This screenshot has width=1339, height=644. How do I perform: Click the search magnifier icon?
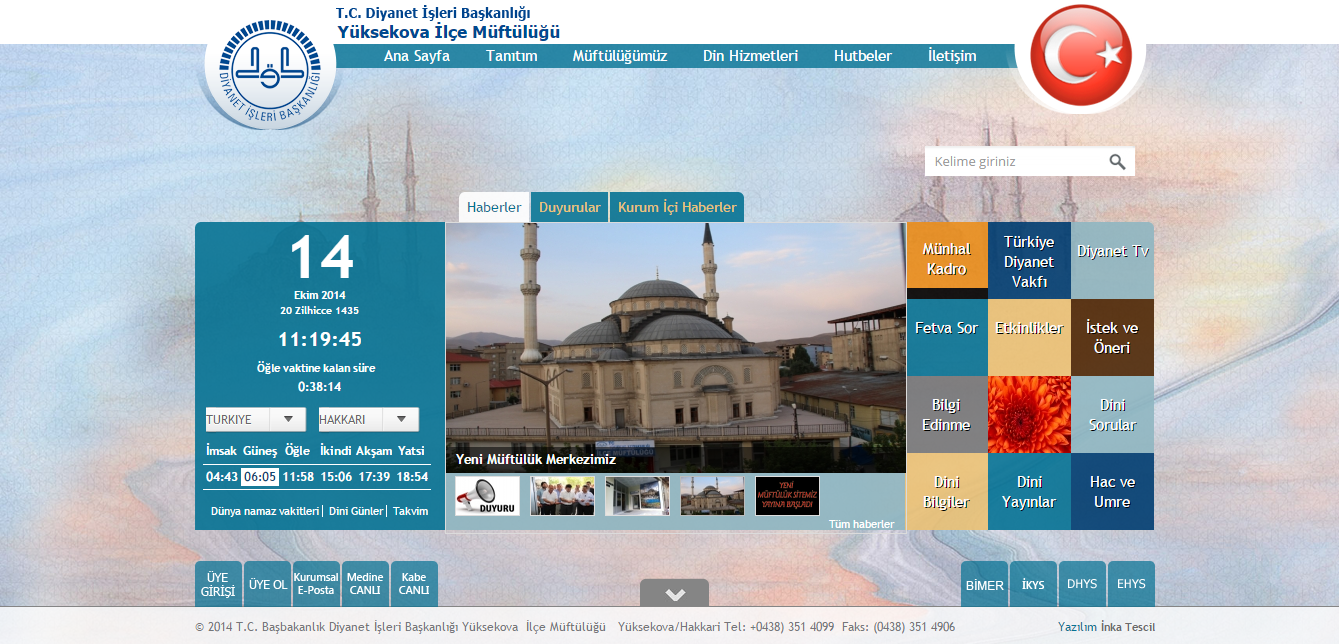coord(1116,162)
